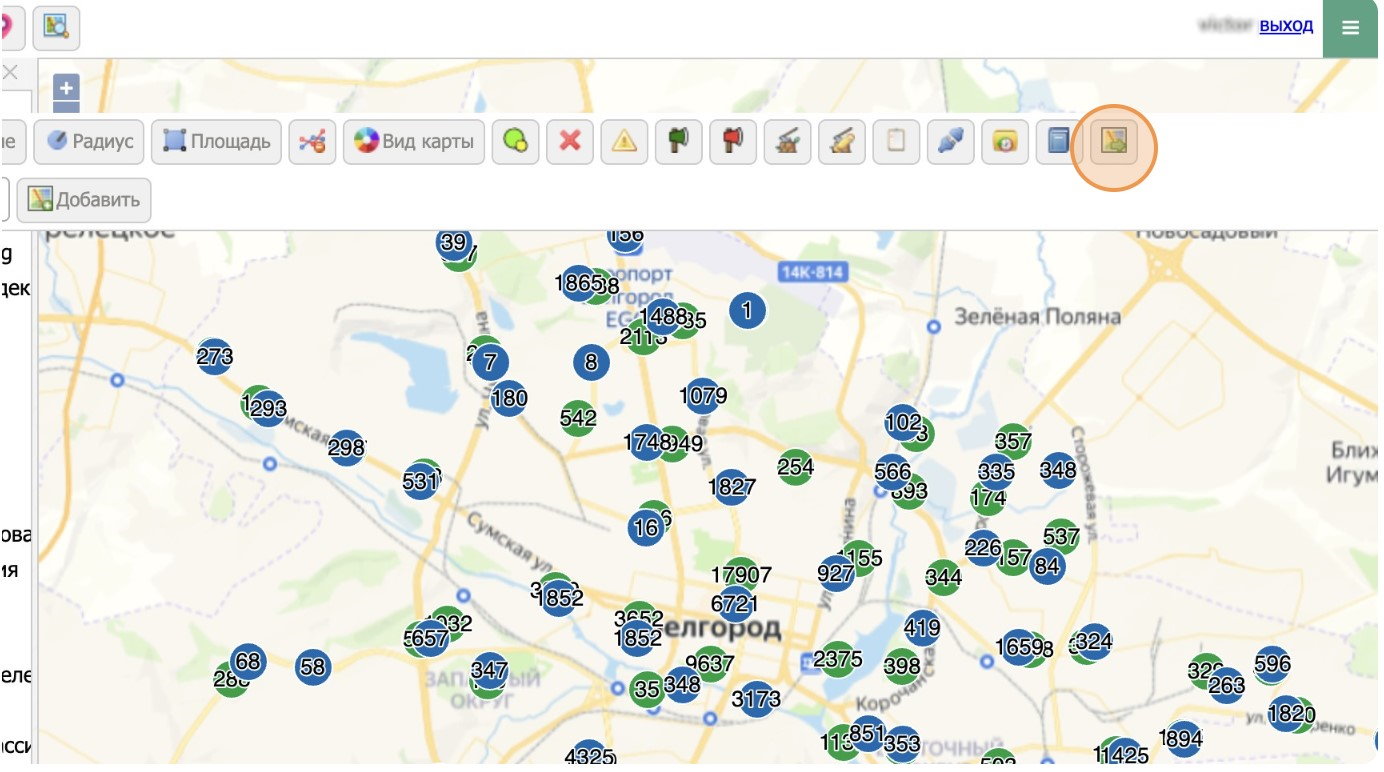
Task: Select blue cluster marker 1820
Action: tap(1288, 714)
